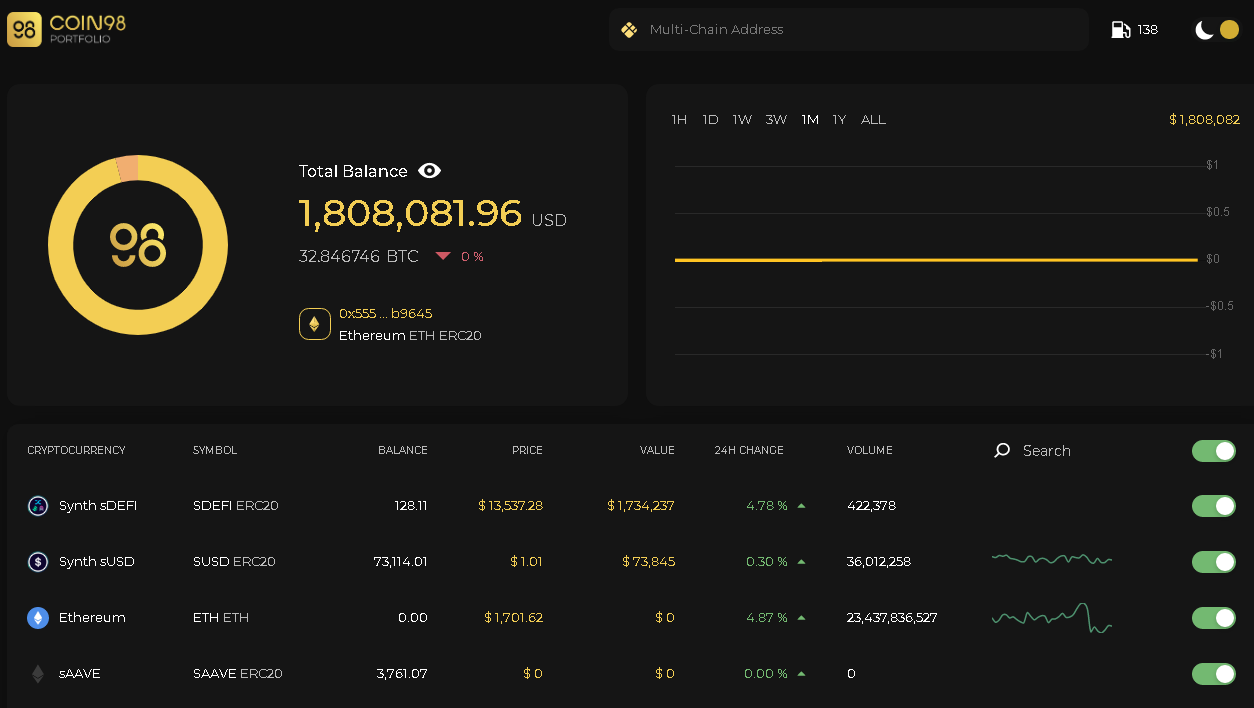Click the Synth sUSD name
The height and width of the screenshot is (708, 1254).
pos(97,562)
